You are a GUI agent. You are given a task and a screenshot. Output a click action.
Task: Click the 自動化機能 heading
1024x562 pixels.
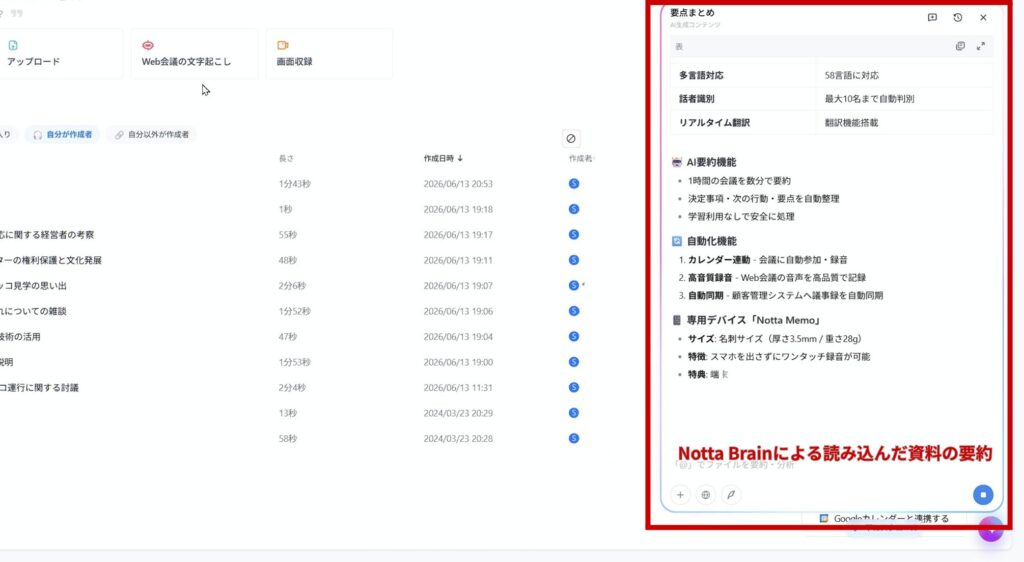711,242
